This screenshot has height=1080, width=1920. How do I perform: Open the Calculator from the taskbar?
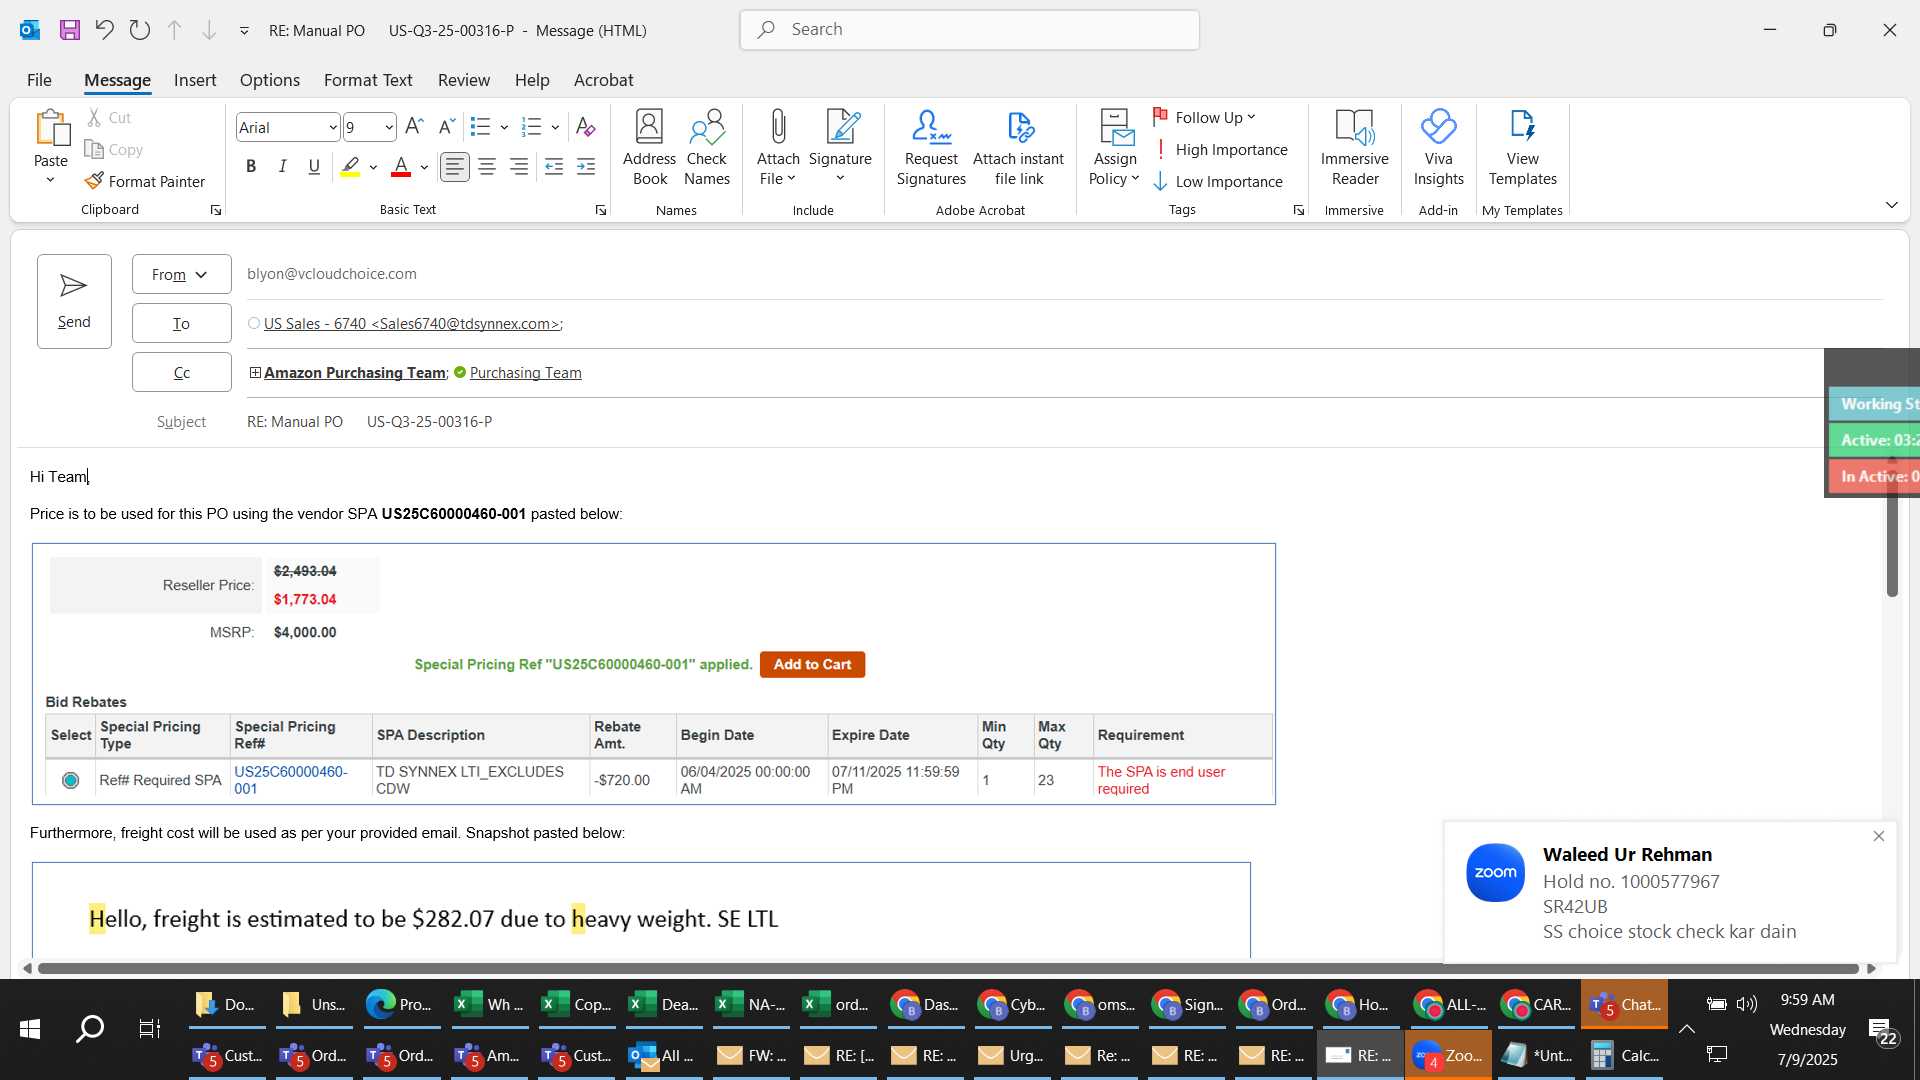[1624, 1056]
